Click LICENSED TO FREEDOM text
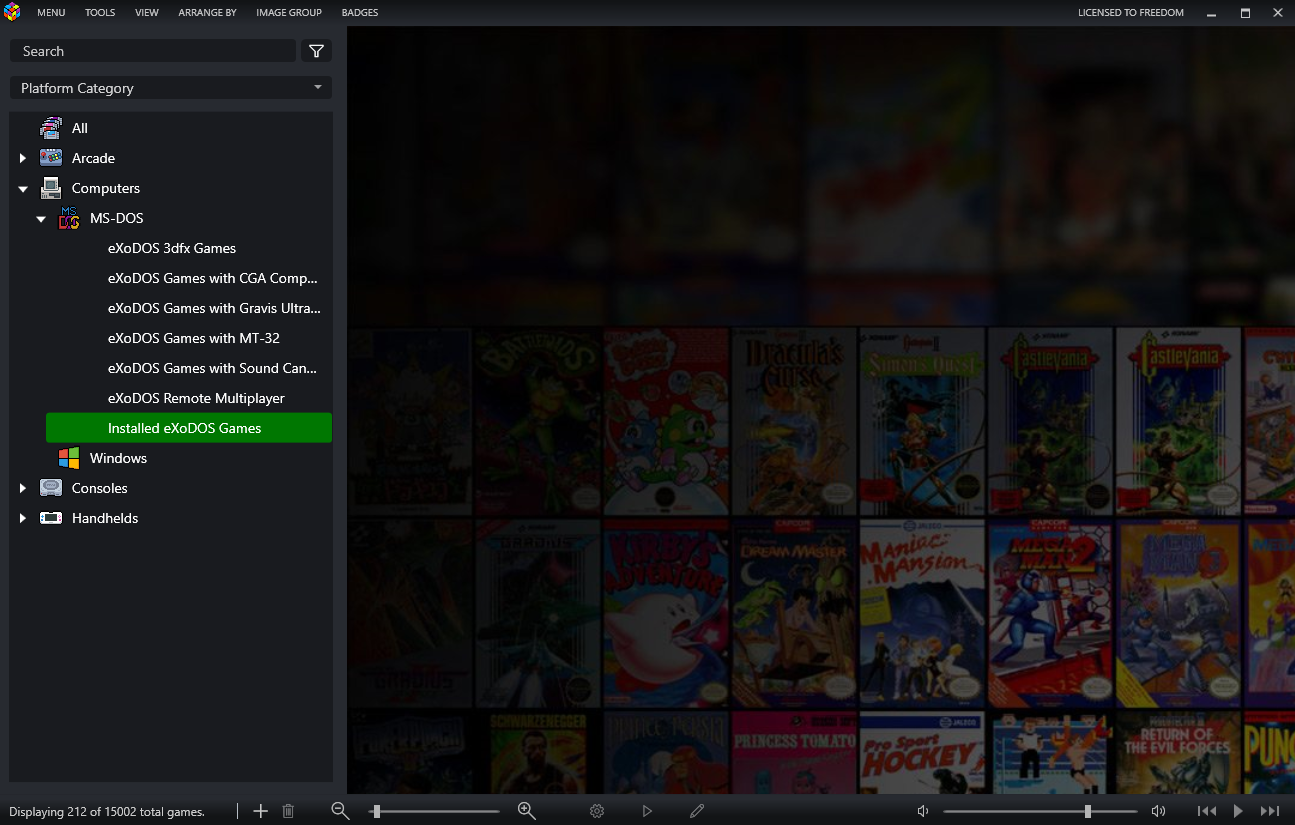The height and width of the screenshot is (825, 1295). tap(1130, 13)
